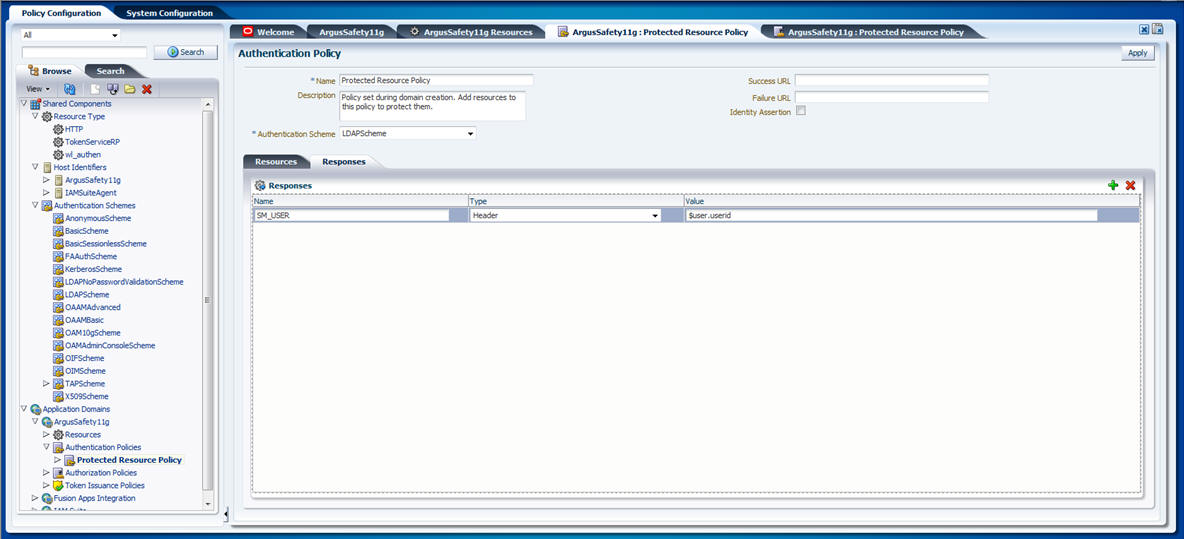
Task: Open the Header type dropdown for SM_USER
Action: (x=655, y=216)
